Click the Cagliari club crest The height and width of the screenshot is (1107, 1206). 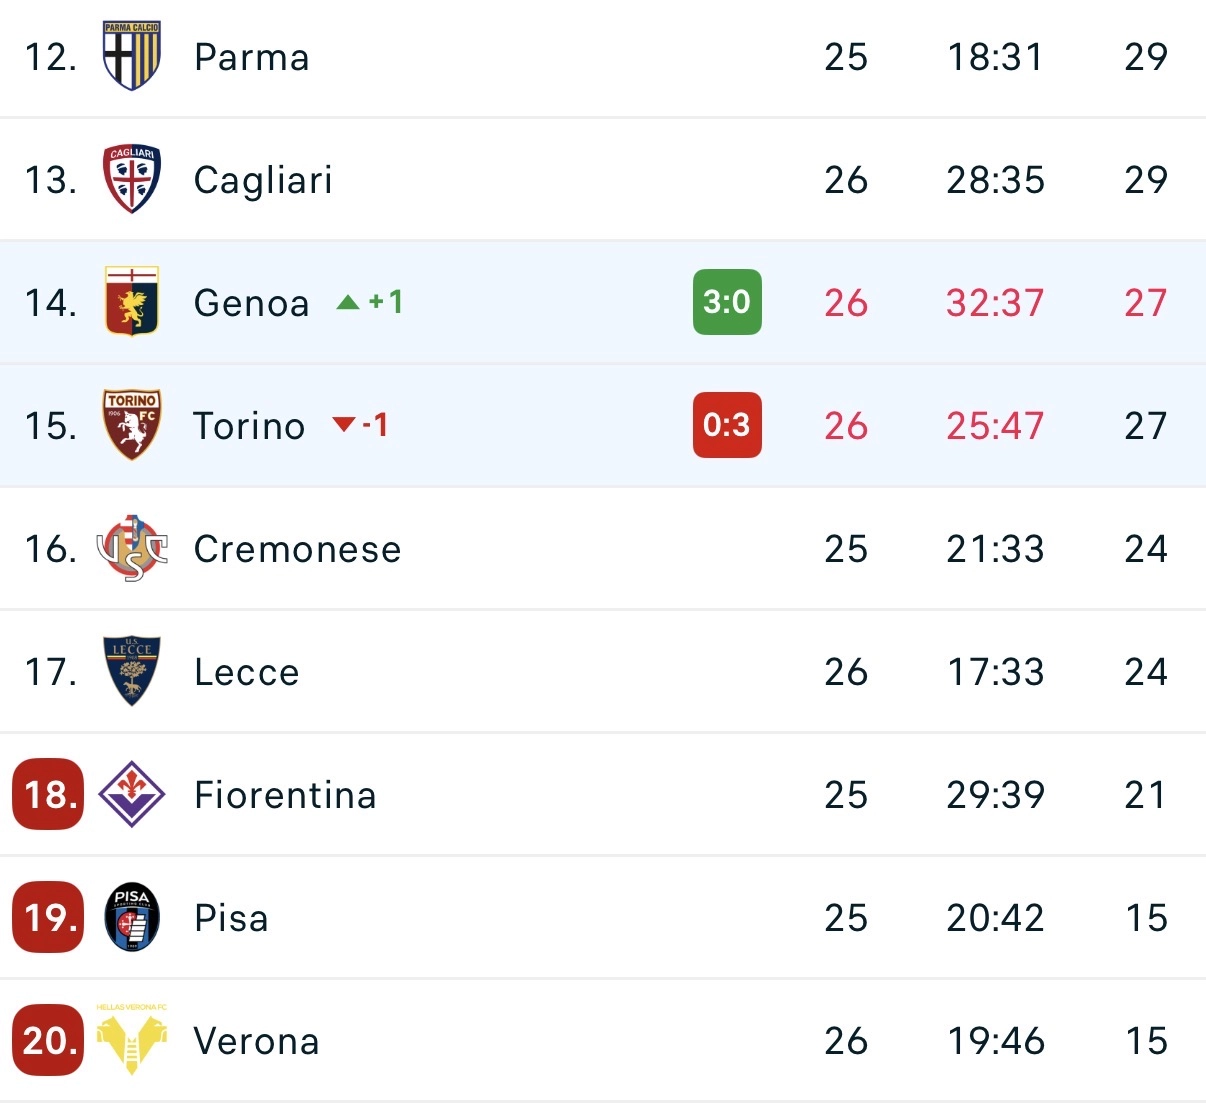coord(131,179)
